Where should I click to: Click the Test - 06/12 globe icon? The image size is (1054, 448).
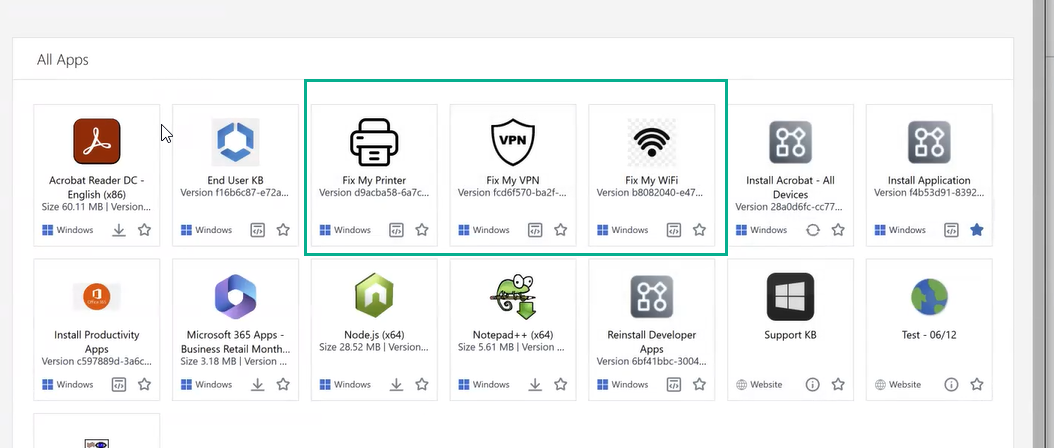pyautogui.click(x=929, y=297)
